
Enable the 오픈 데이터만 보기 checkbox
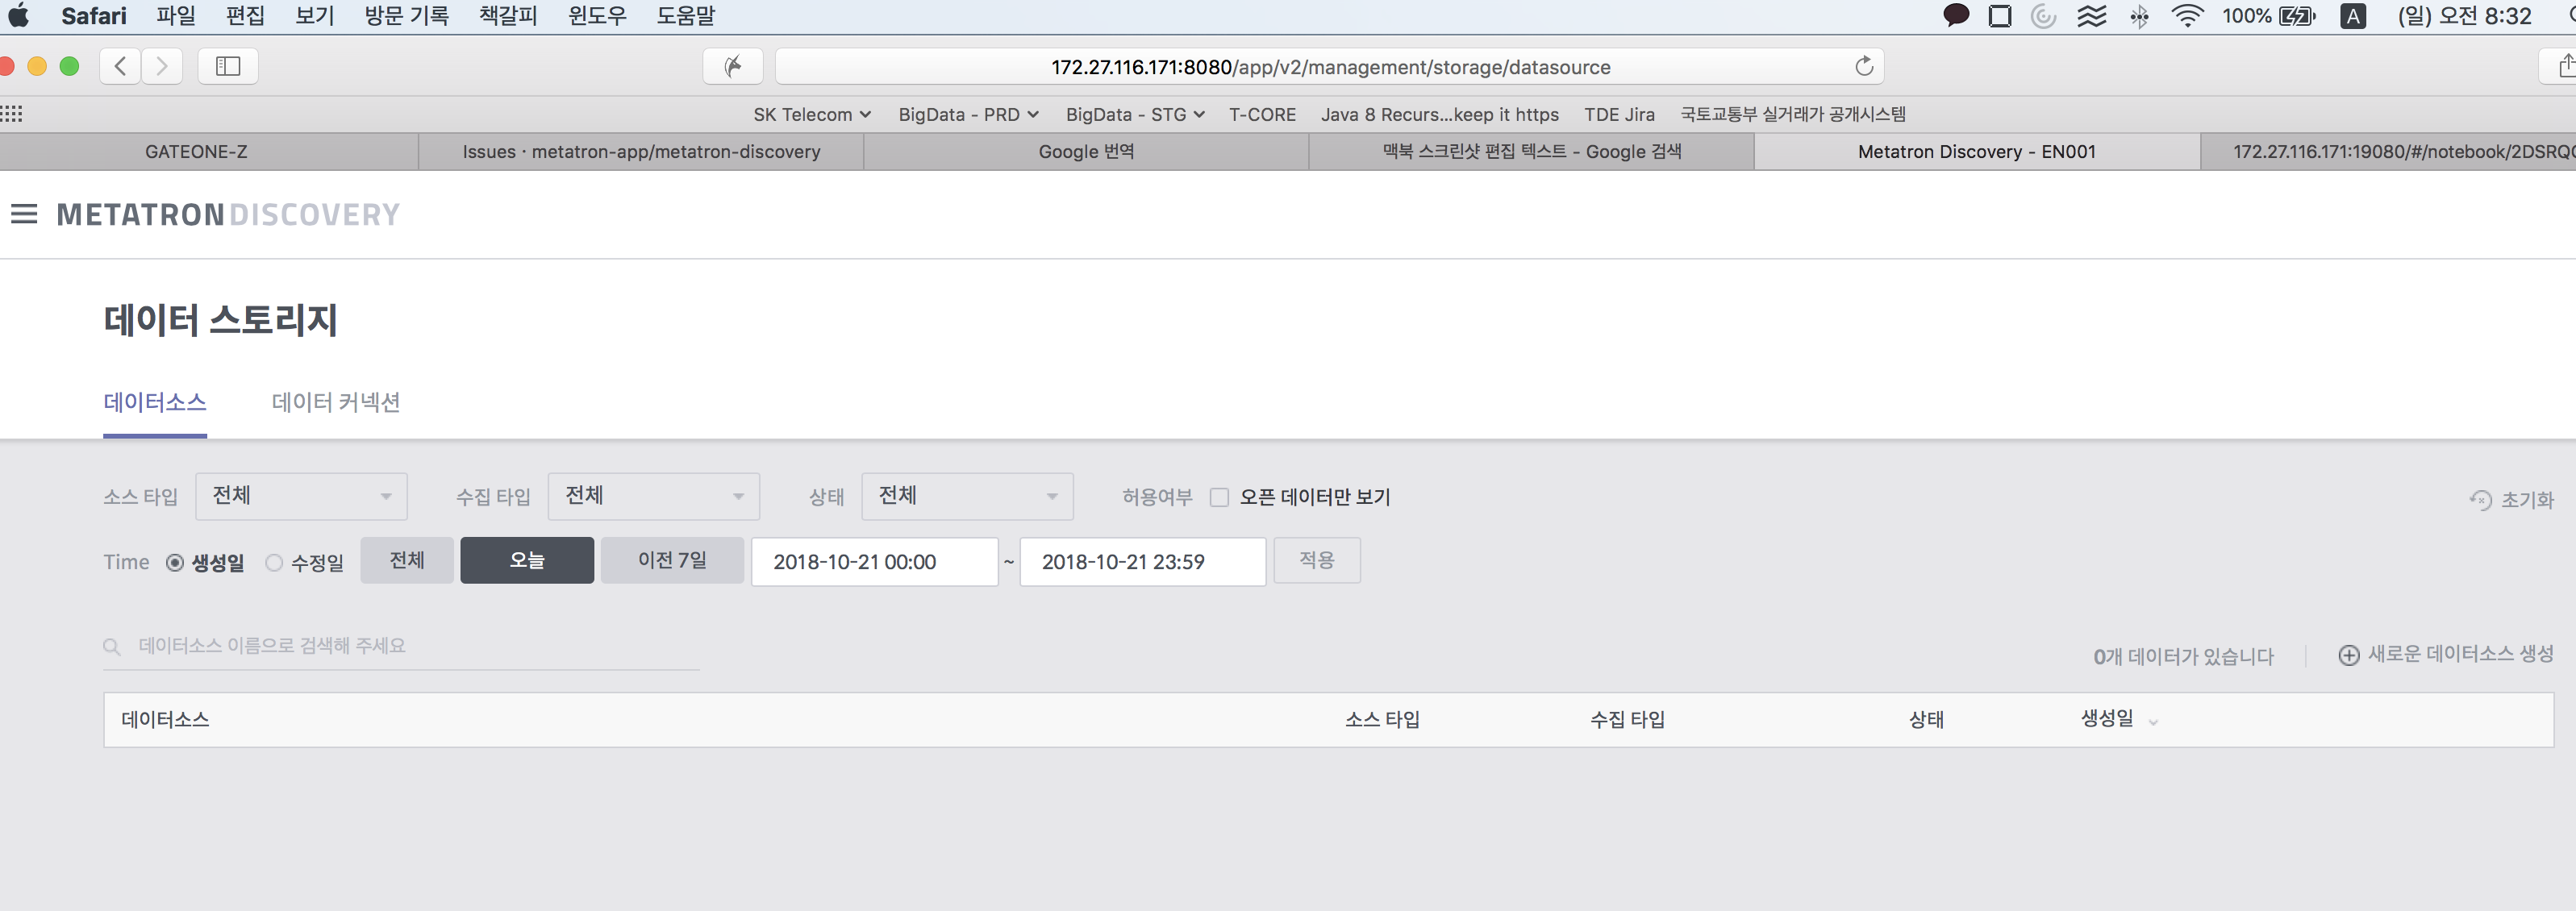(1219, 497)
